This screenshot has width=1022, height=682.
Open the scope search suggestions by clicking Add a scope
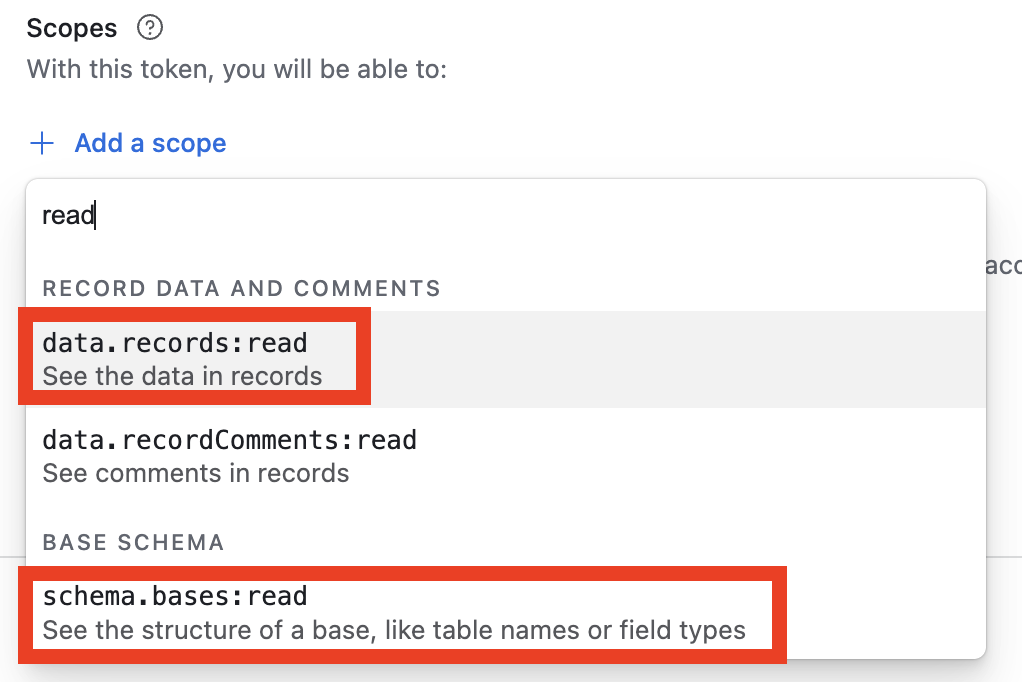[150, 143]
